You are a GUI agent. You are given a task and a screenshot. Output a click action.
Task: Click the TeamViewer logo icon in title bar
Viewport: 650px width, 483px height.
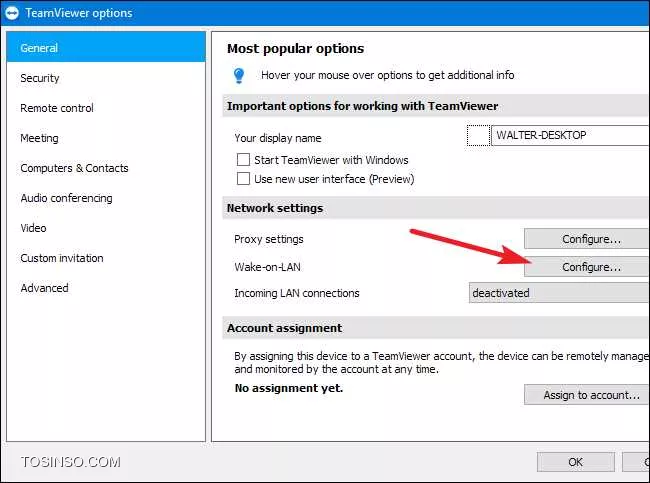[x=12, y=13]
